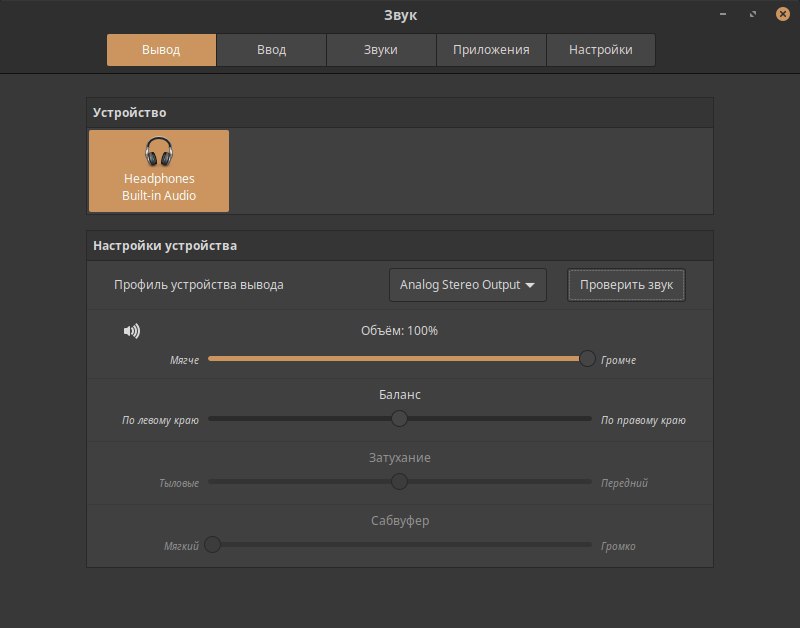The height and width of the screenshot is (628, 800).
Task: Click the Проверить звук button
Action: coord(626,285)
